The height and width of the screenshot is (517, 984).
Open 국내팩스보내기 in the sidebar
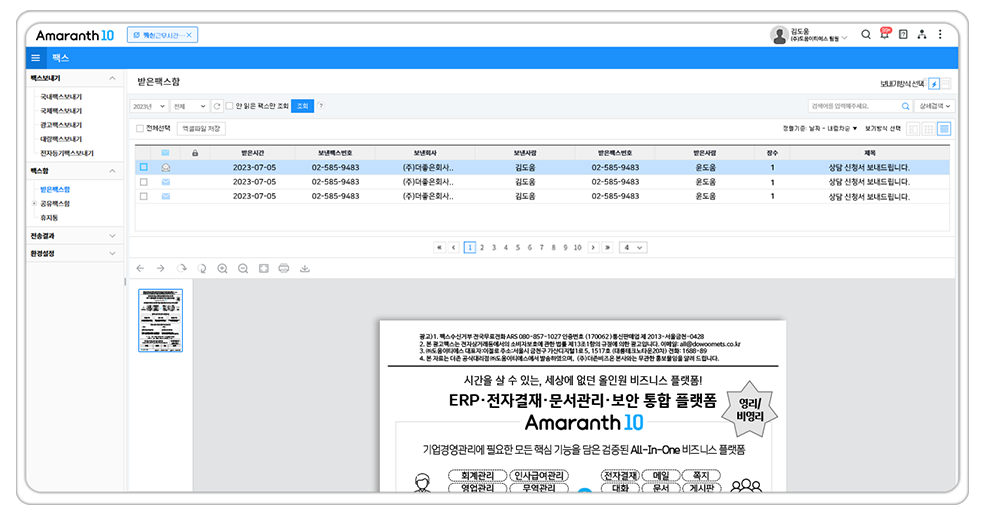coord(62,97)
